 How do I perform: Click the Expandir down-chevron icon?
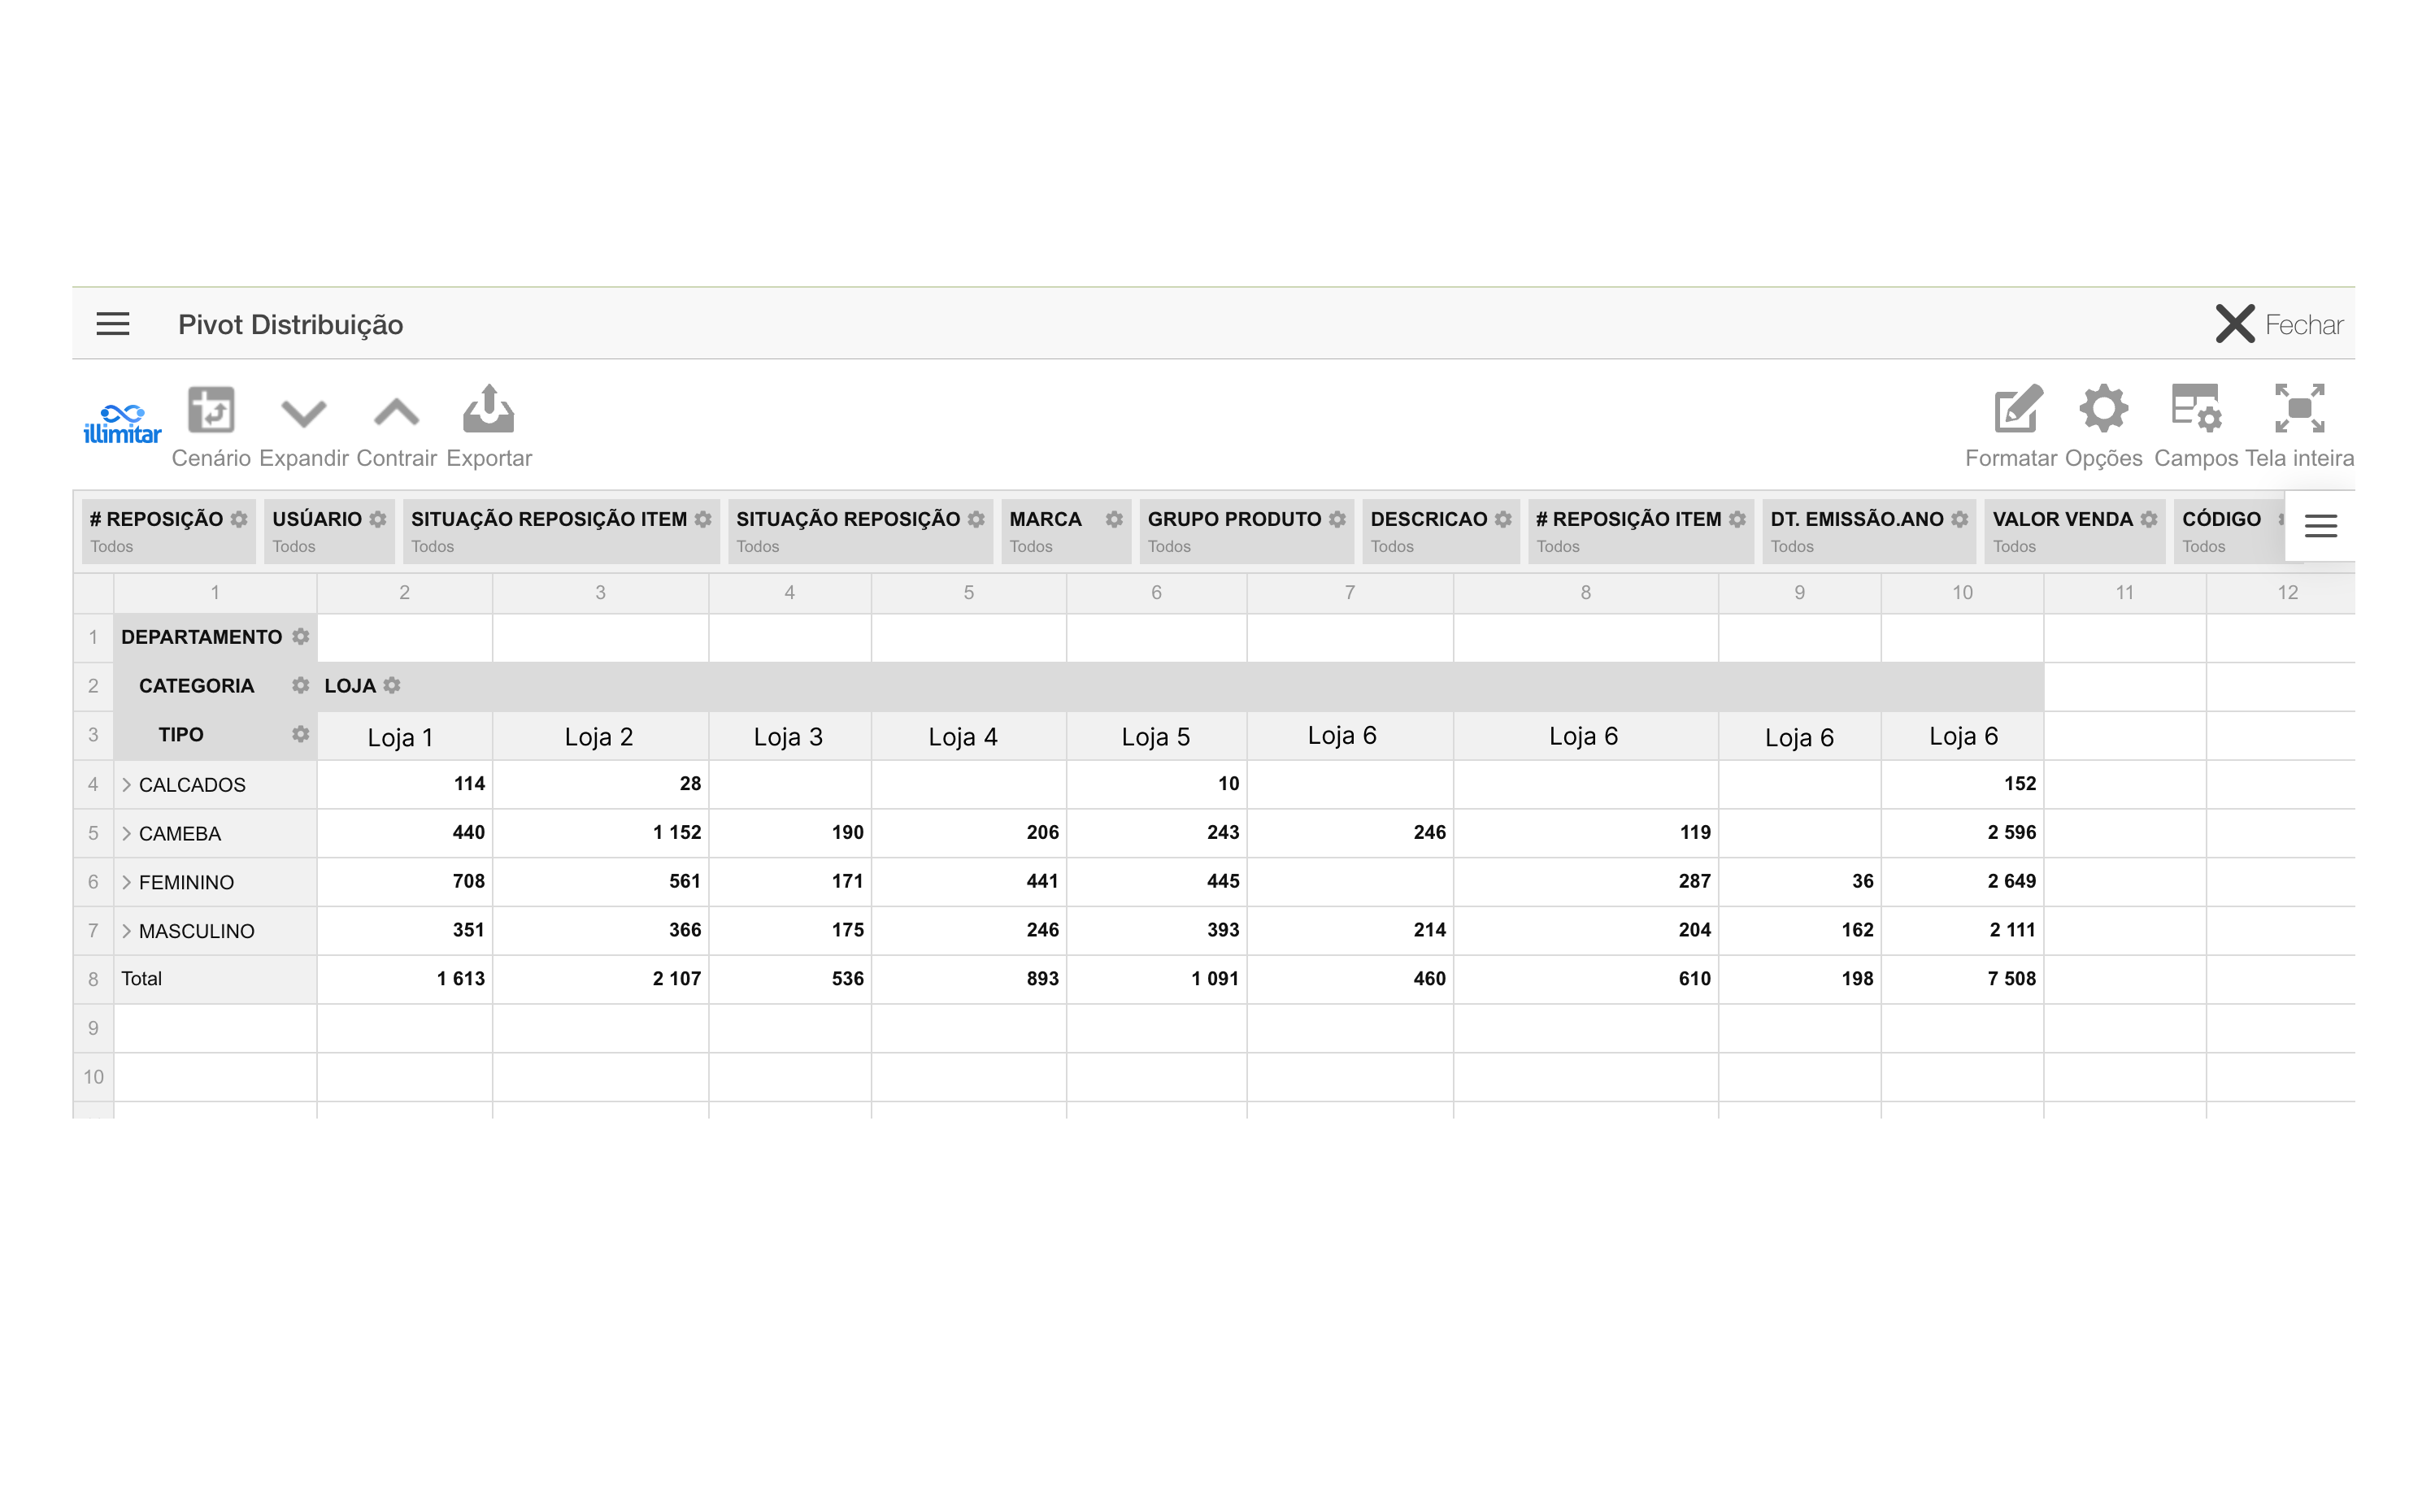(303, 413)
